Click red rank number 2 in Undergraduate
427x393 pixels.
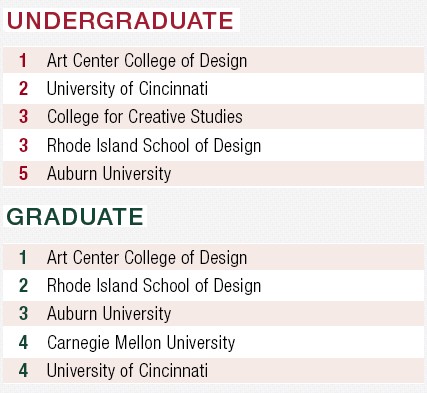[x=23, y=89]
